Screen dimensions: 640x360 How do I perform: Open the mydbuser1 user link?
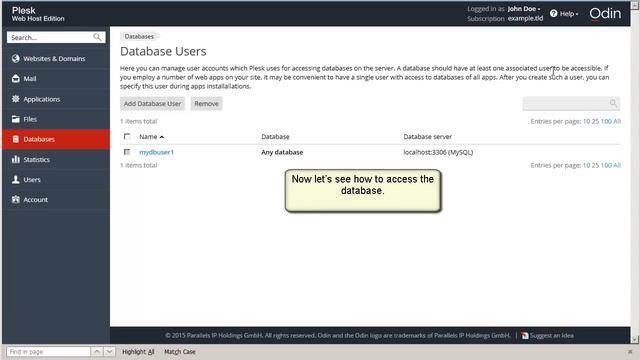coord(156,152)
